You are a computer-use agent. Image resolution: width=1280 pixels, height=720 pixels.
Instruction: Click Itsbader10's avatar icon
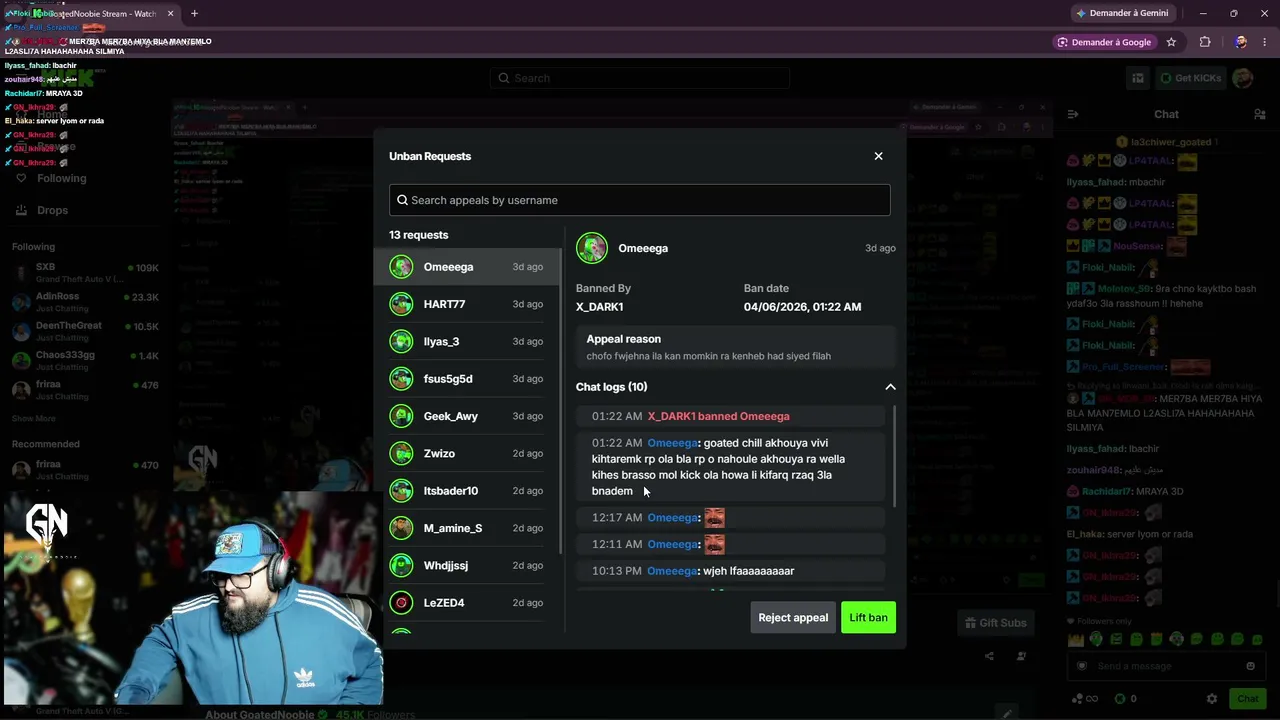coord(402,491)
